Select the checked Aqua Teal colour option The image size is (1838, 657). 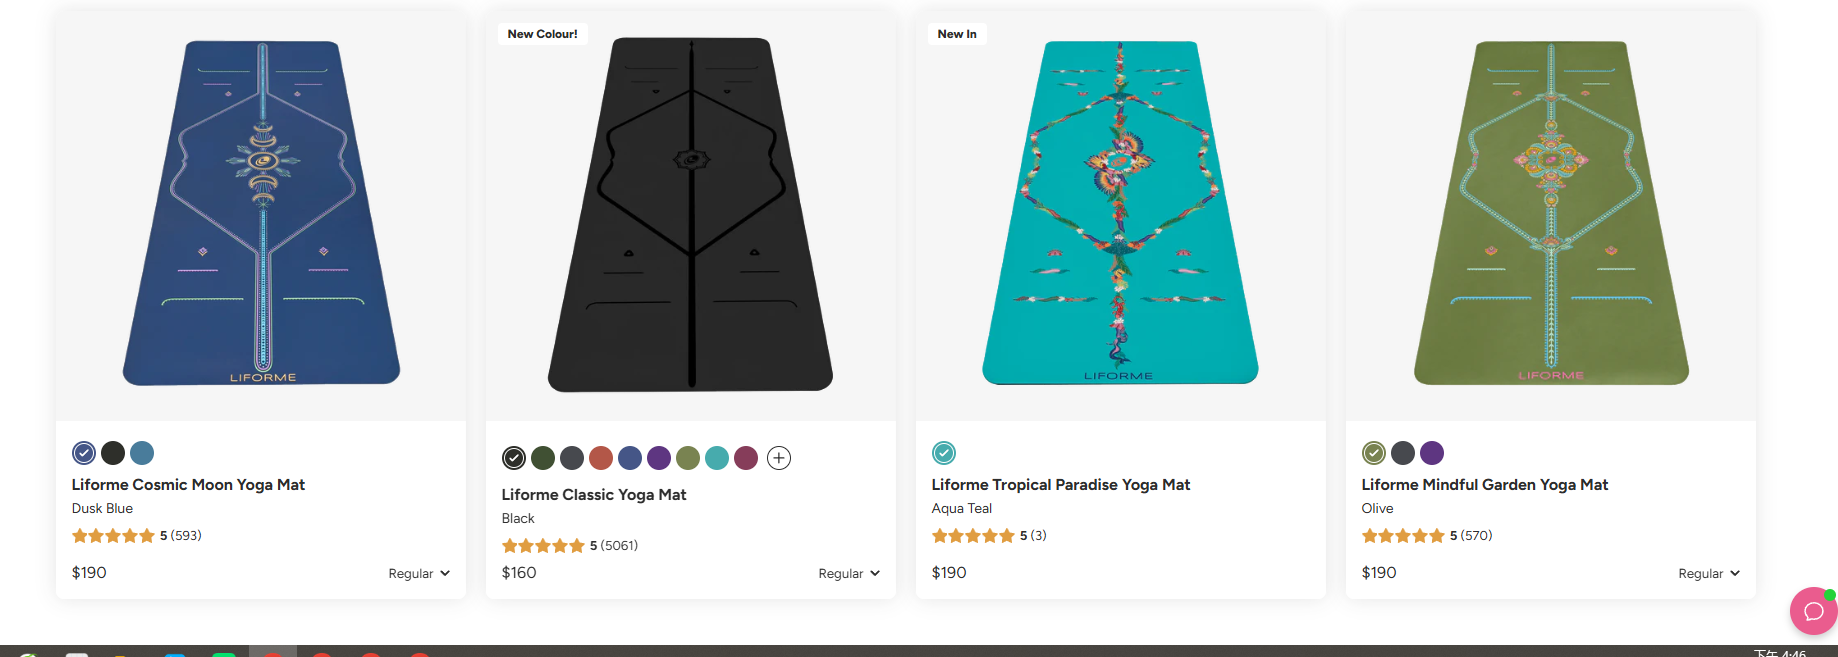click(x=944, y=453)
